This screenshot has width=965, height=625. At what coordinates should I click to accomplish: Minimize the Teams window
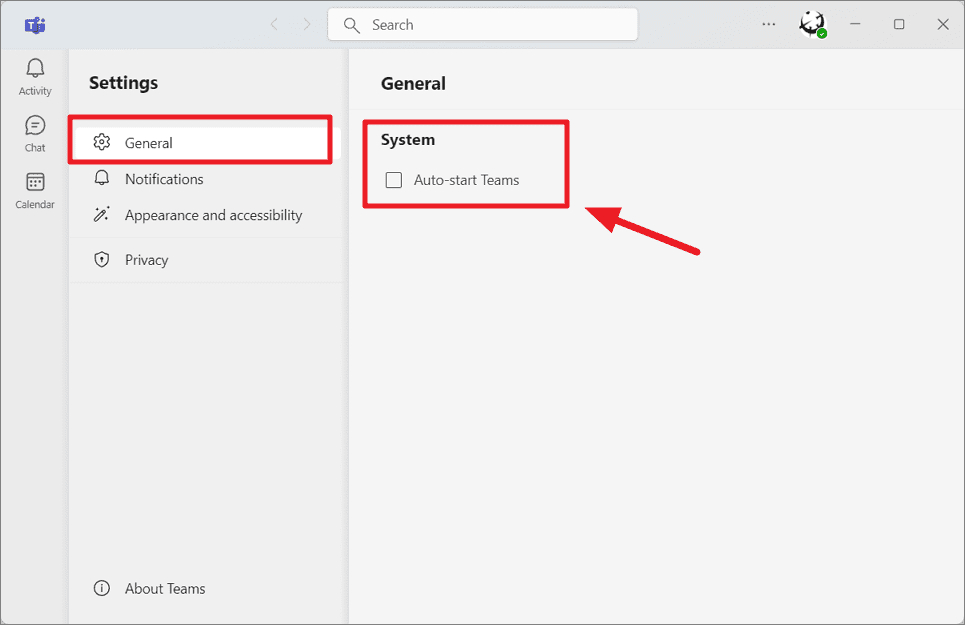855,24
